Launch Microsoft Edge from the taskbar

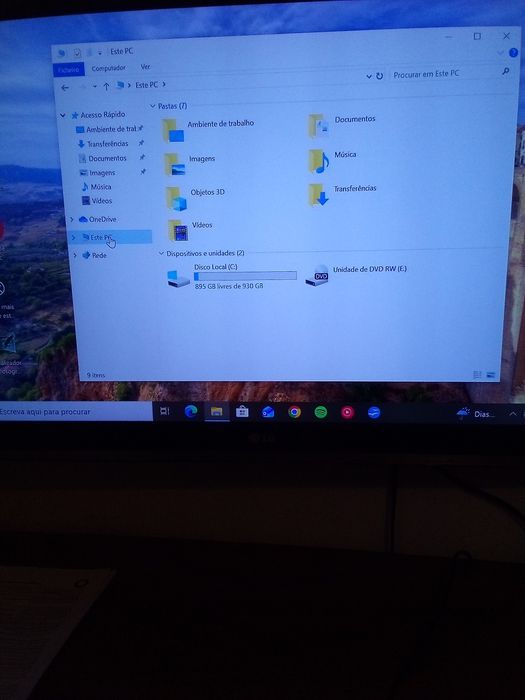tap(191, 411)
